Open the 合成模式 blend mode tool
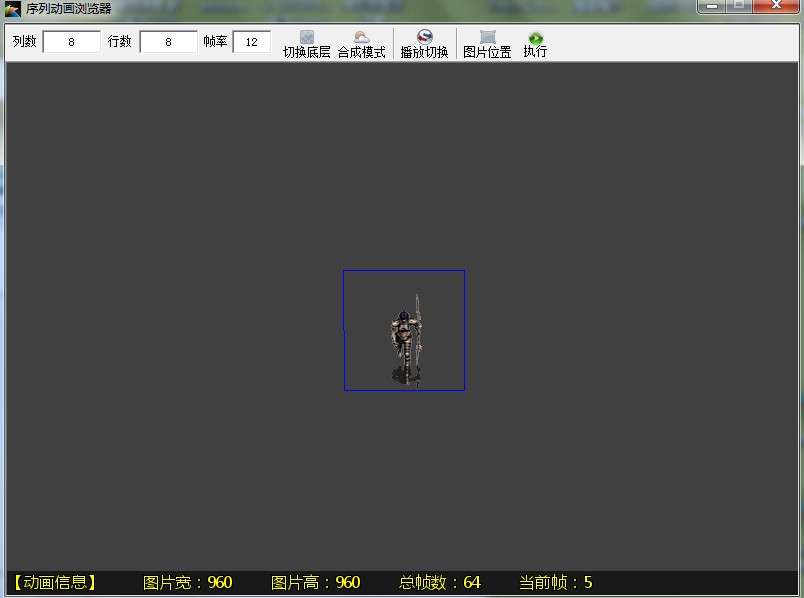The image size is (804, 598). (361, 44)
